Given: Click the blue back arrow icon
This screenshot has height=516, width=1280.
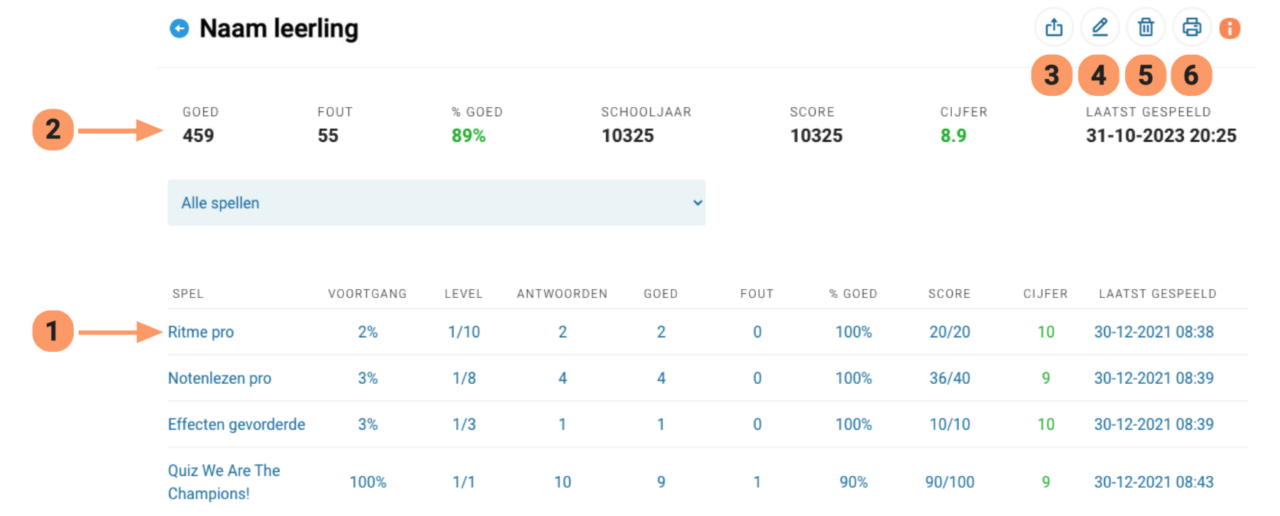Looking at the screenshot, I should tap(179, 29).
